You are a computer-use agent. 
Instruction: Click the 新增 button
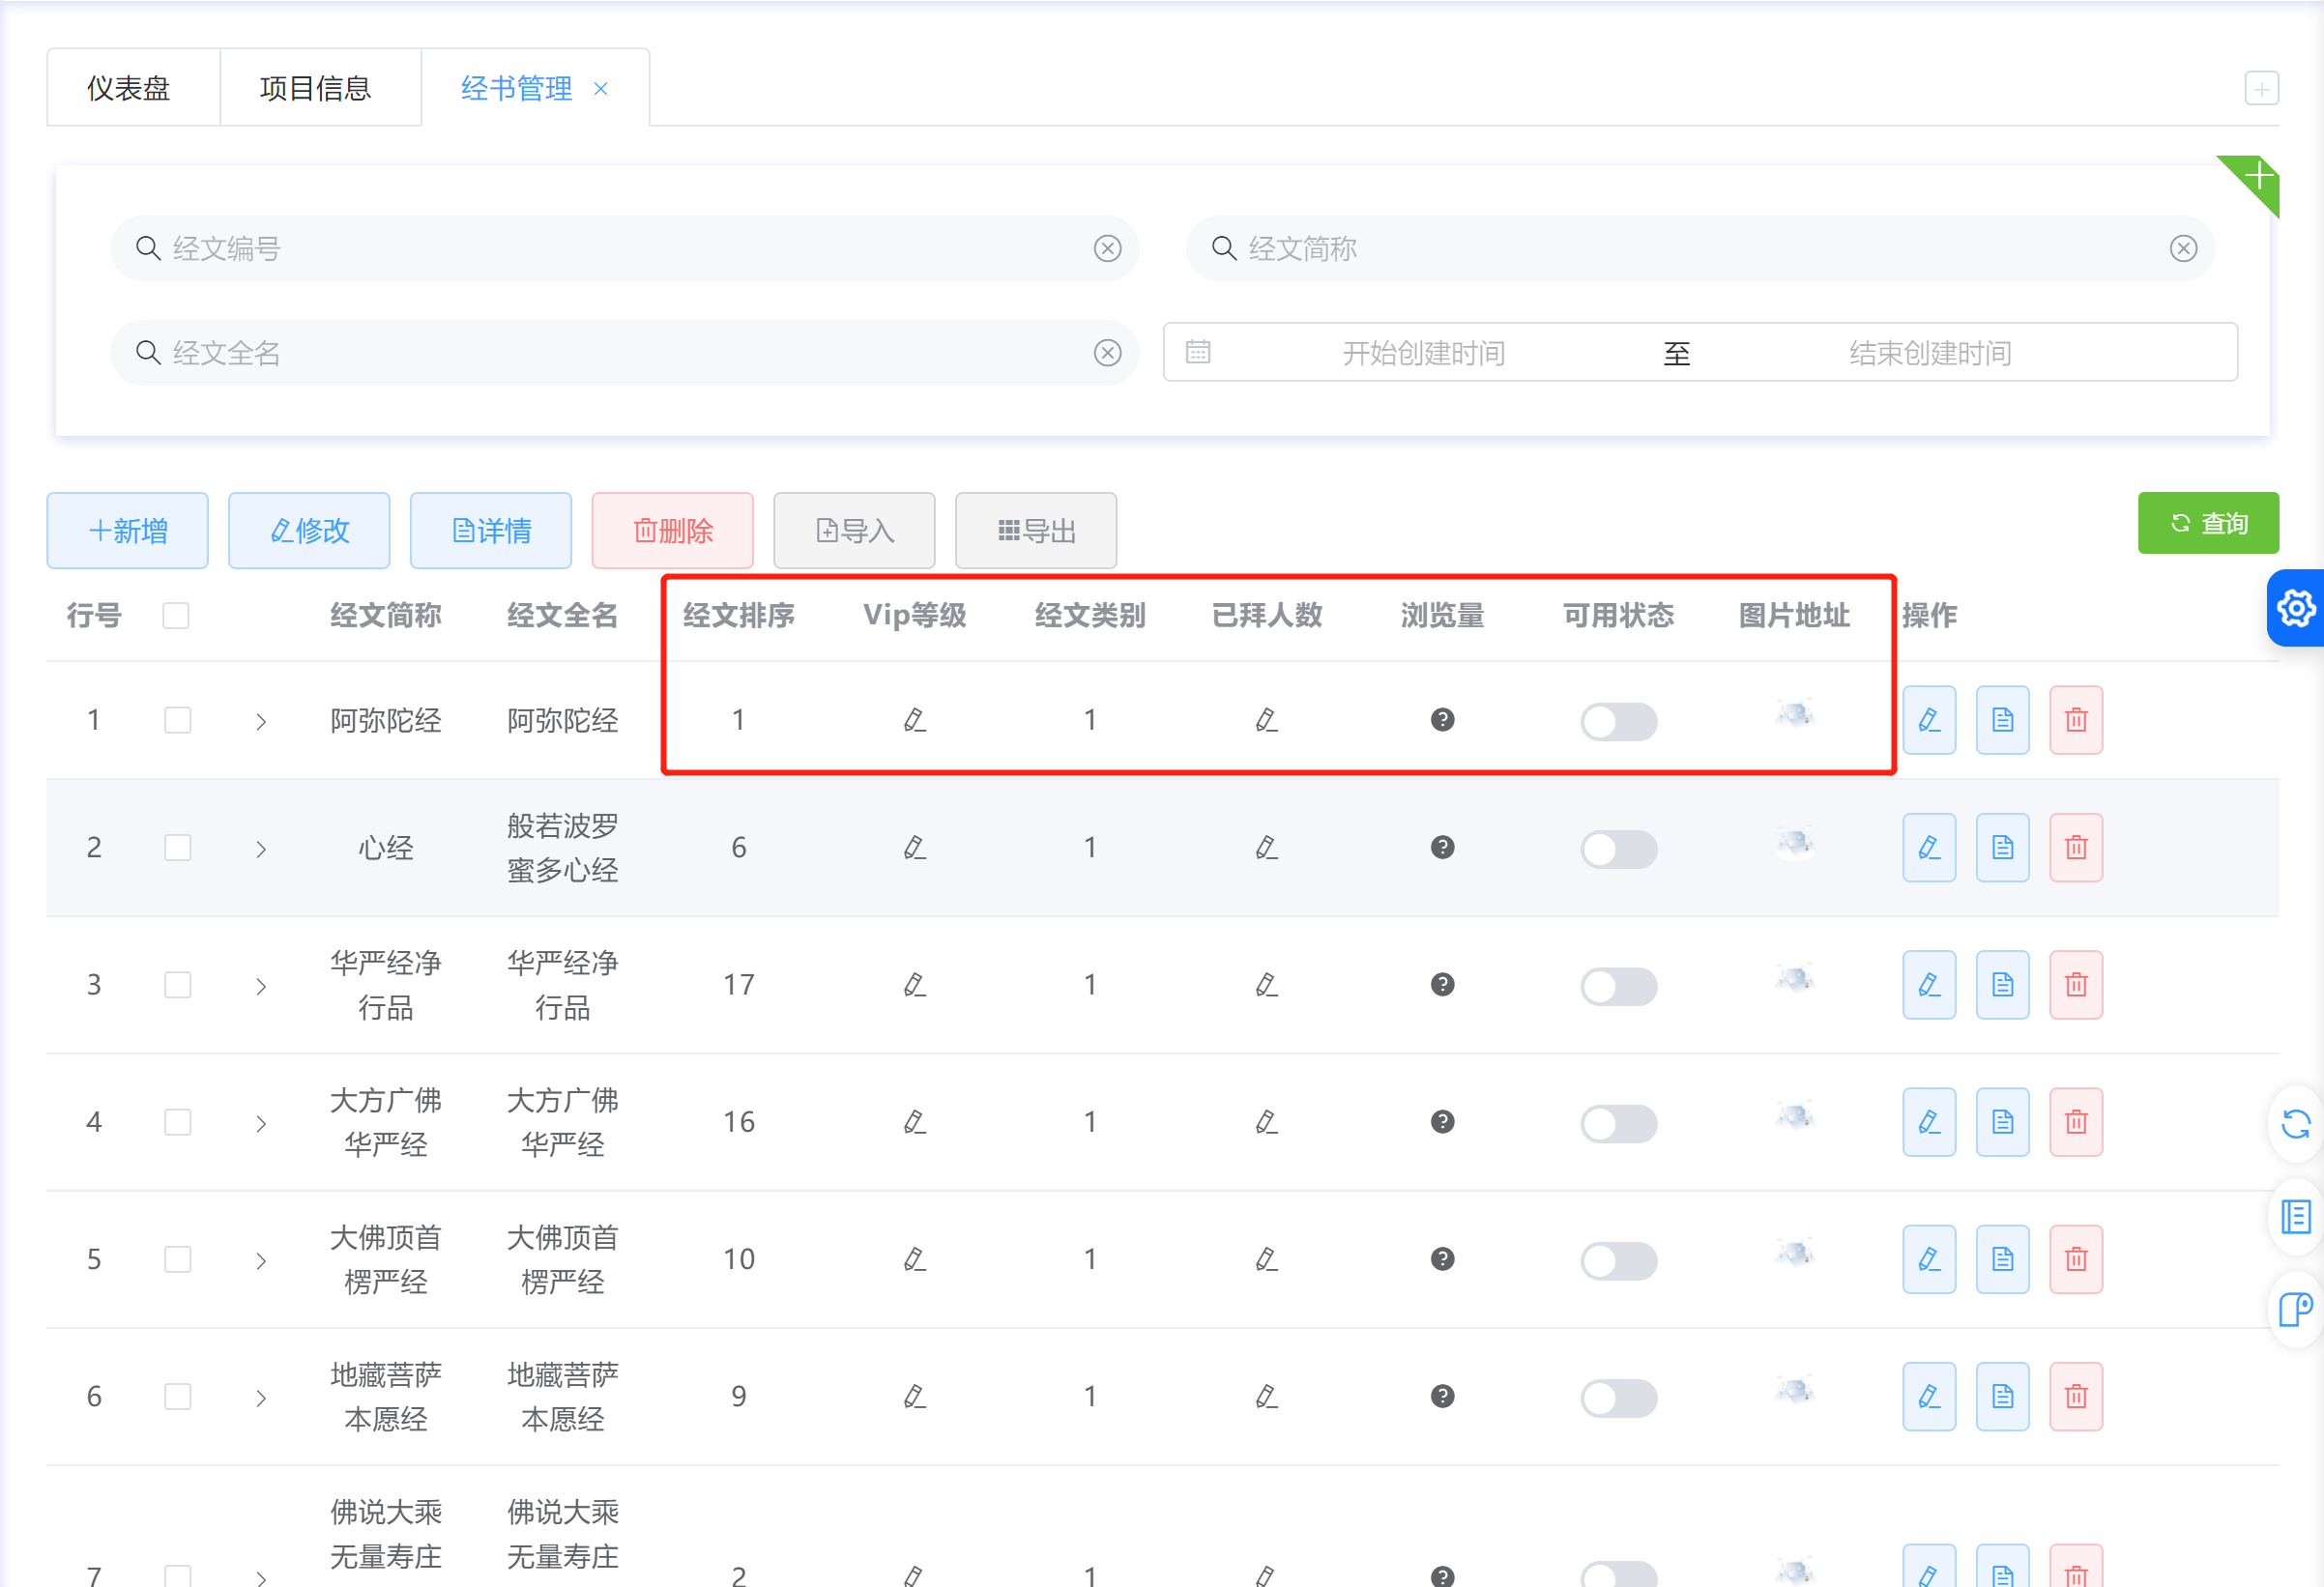pos(128,530)
